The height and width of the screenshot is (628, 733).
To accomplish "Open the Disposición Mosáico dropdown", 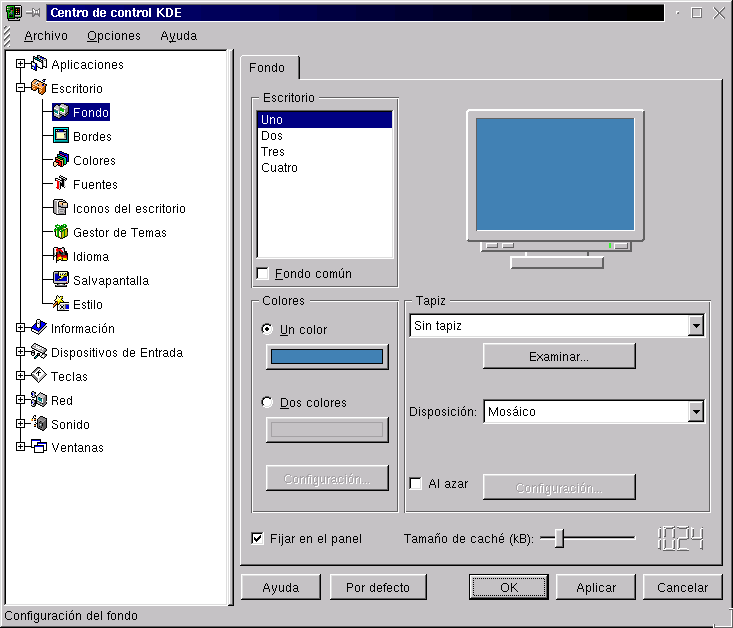I will [x=696, y=412].
